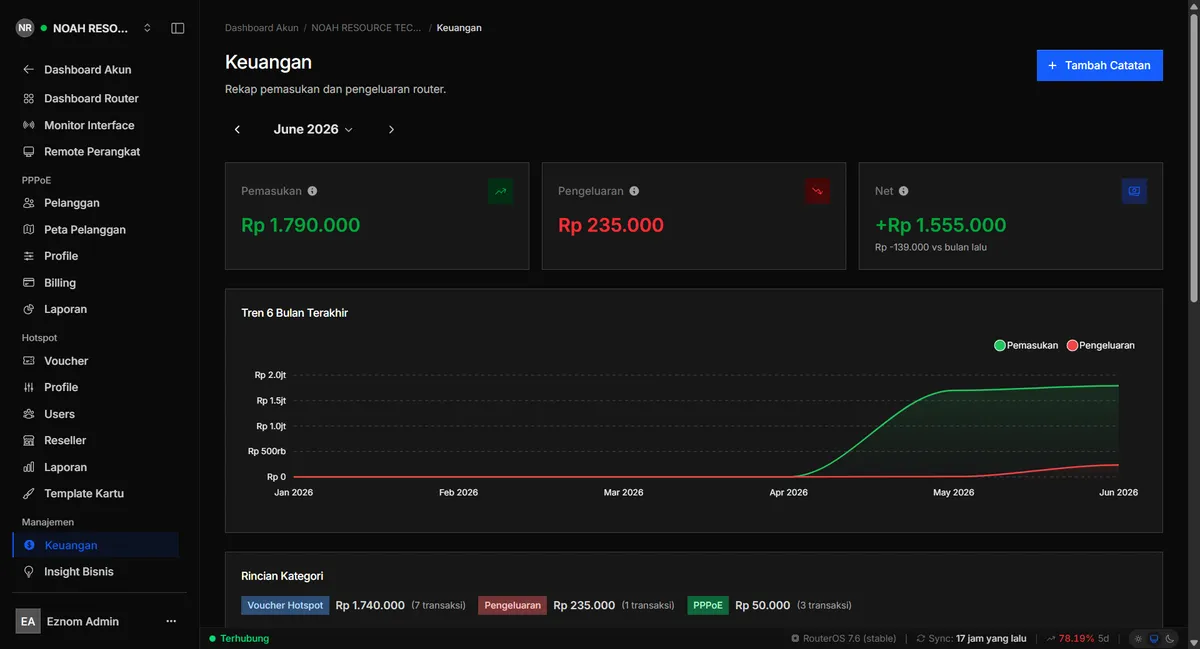Click the green PPPoE category badge
This screenshot has height=649, width=1200.
pyautogui.click(x=708, y=605)
